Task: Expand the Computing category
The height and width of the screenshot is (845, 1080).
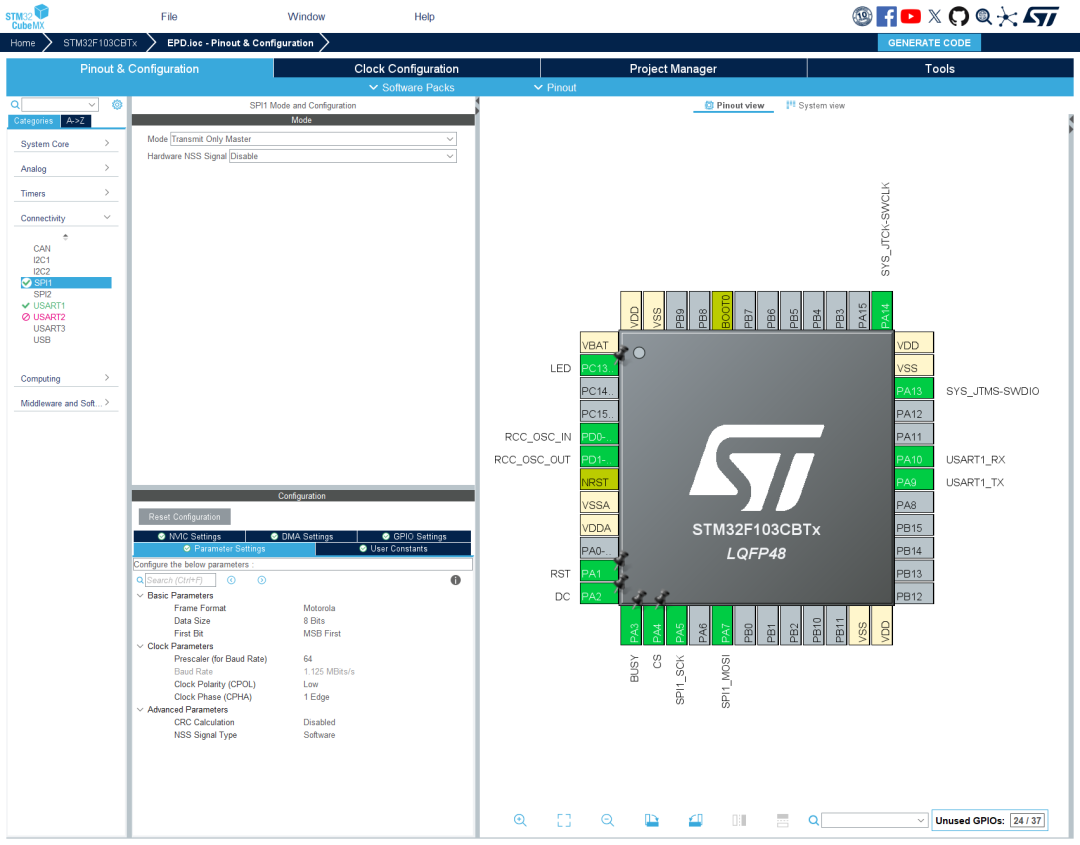Action: [65, 378]
